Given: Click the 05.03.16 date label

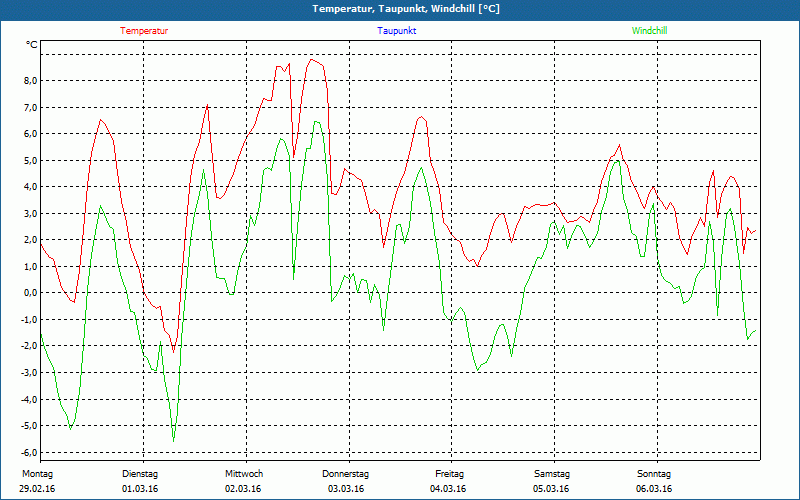Looking at the screenshot, I should click(551, 489).
